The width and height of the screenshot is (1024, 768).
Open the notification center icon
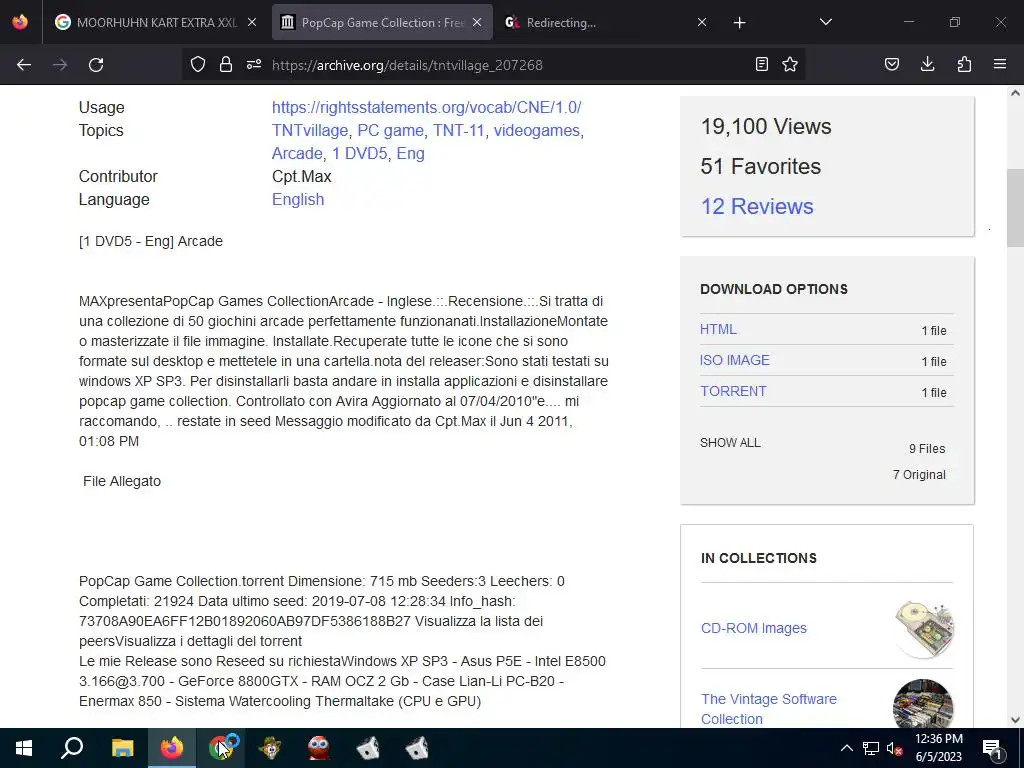pos(993,748)
